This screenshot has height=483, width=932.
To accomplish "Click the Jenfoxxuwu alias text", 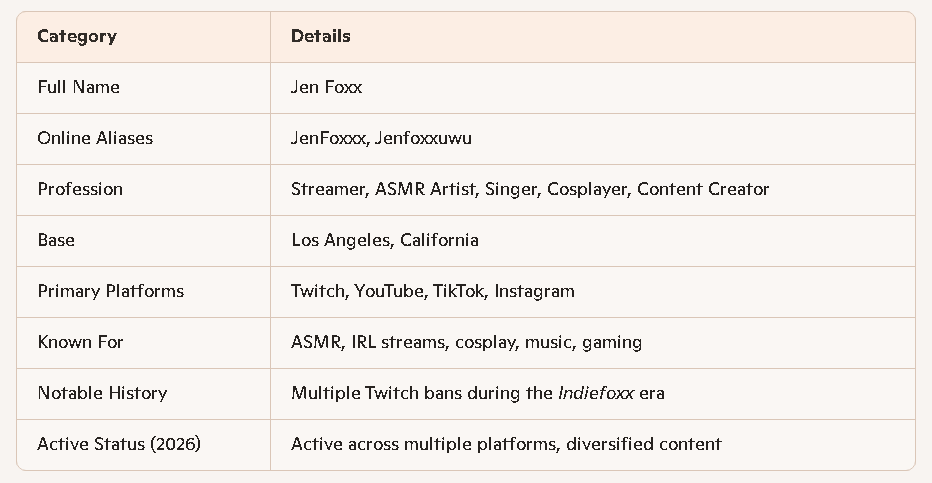I will click(x=423, y=138).
